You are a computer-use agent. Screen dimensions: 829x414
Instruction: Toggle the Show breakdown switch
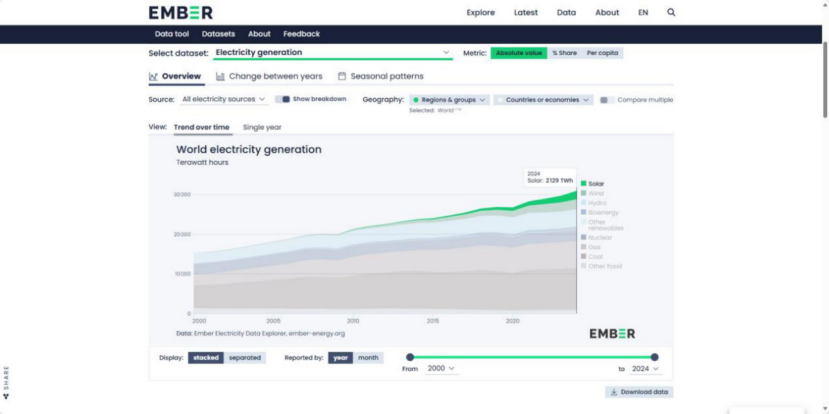click(x=283, y=99)
